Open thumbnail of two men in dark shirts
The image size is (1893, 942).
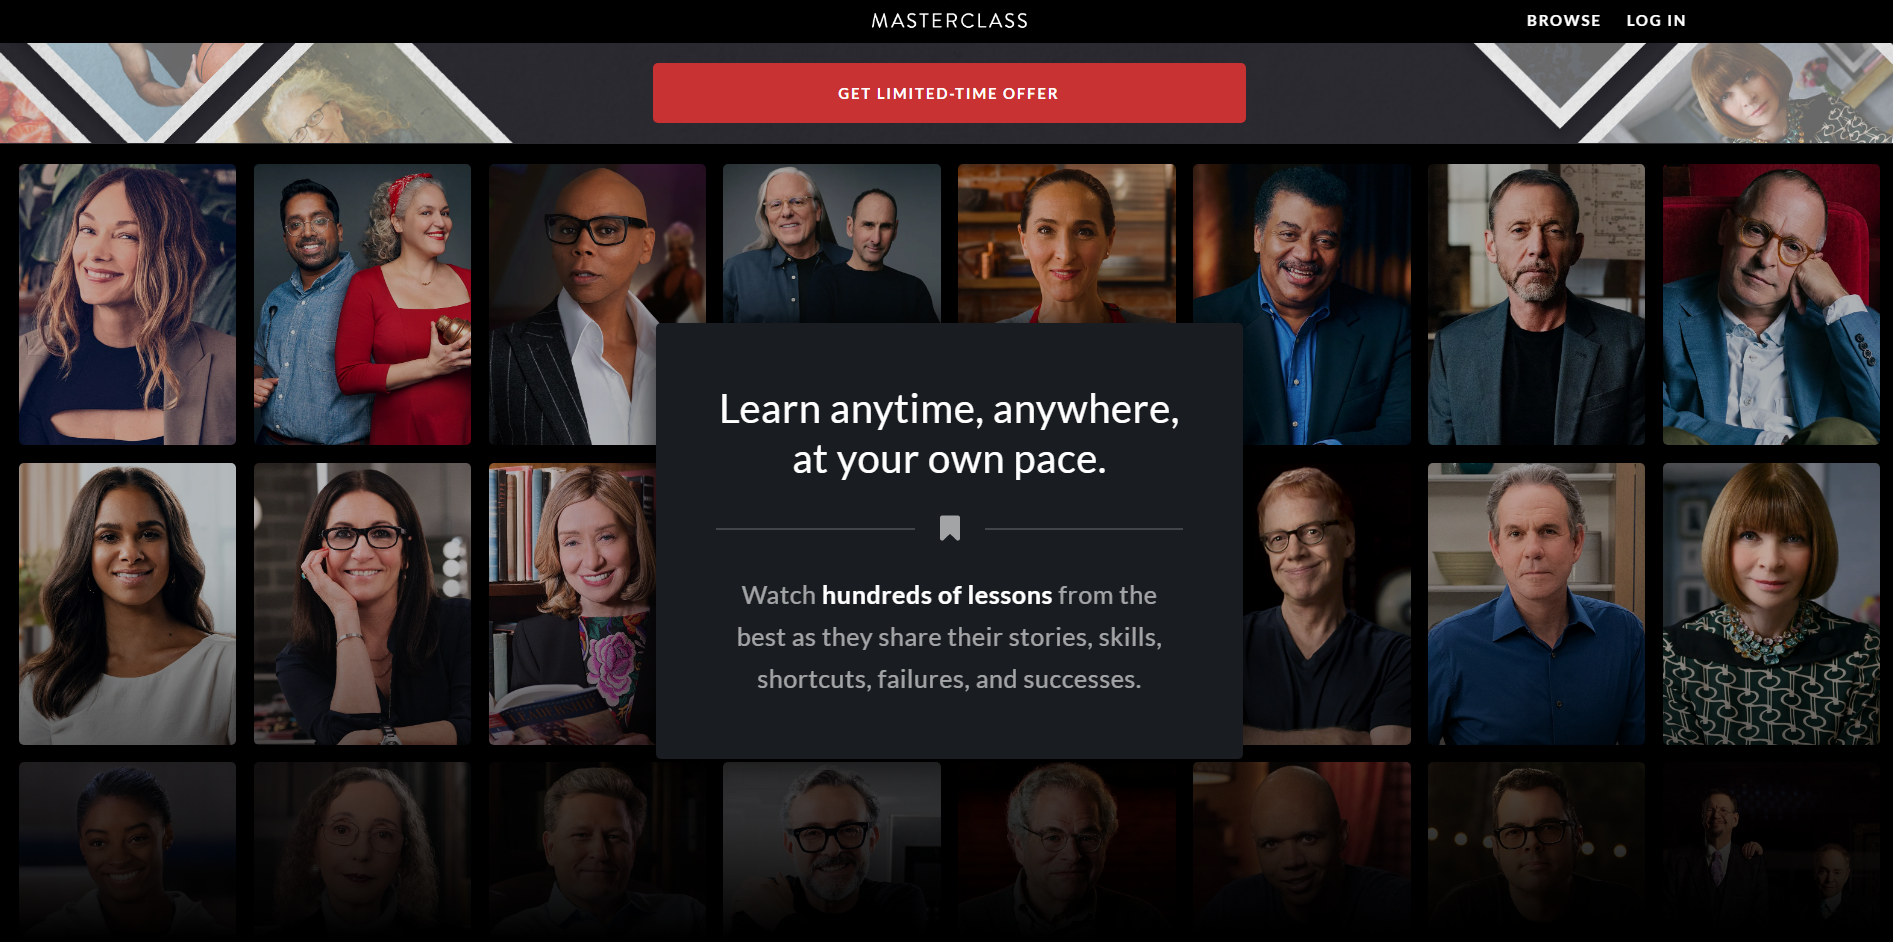click(x=832, y=243)
